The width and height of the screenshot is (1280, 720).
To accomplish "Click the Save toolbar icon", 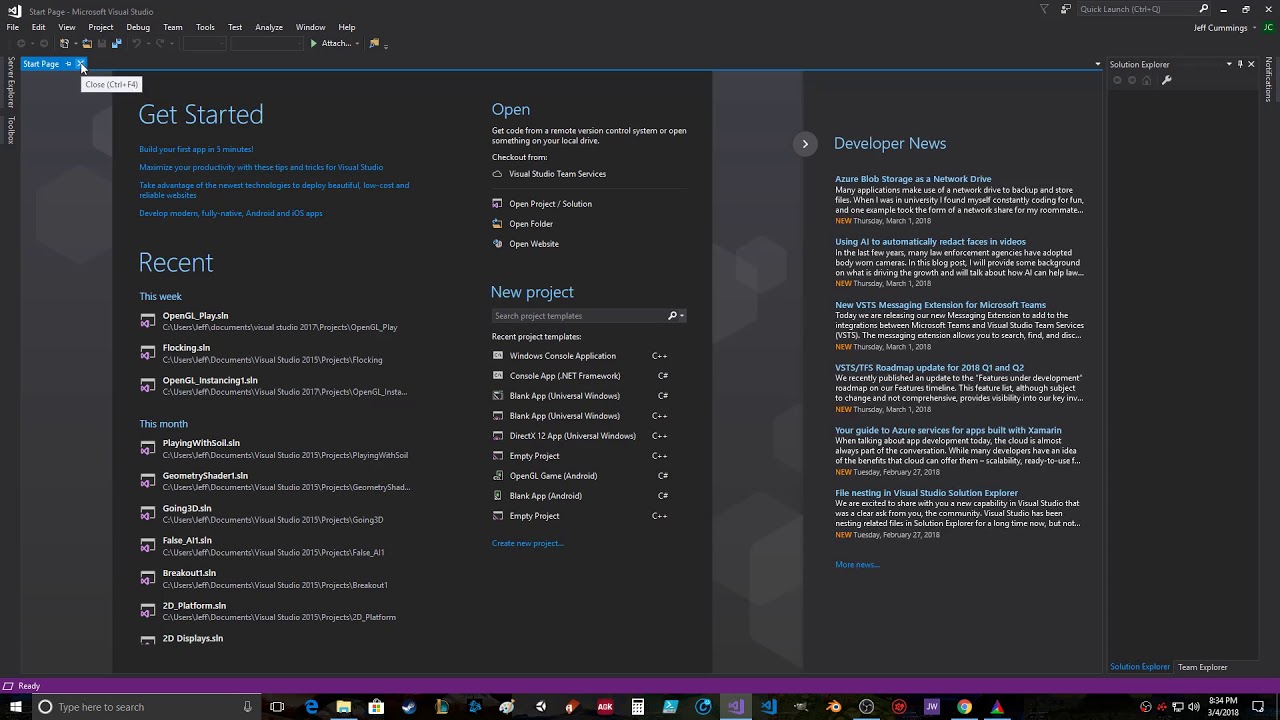I will tap(102, 43).
